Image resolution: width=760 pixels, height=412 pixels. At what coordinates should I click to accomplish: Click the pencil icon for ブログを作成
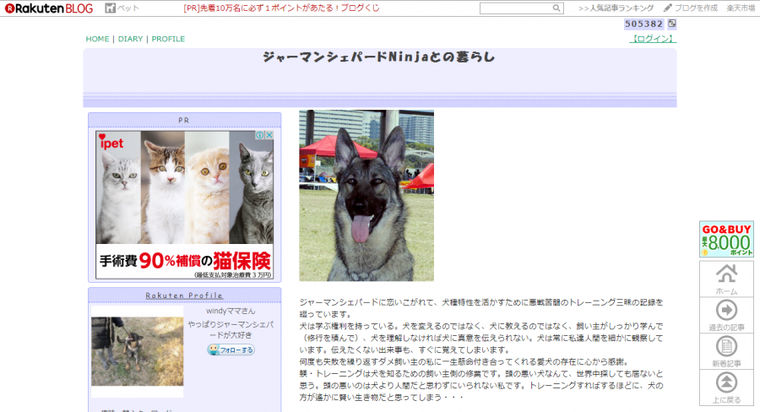pos(668,8)
